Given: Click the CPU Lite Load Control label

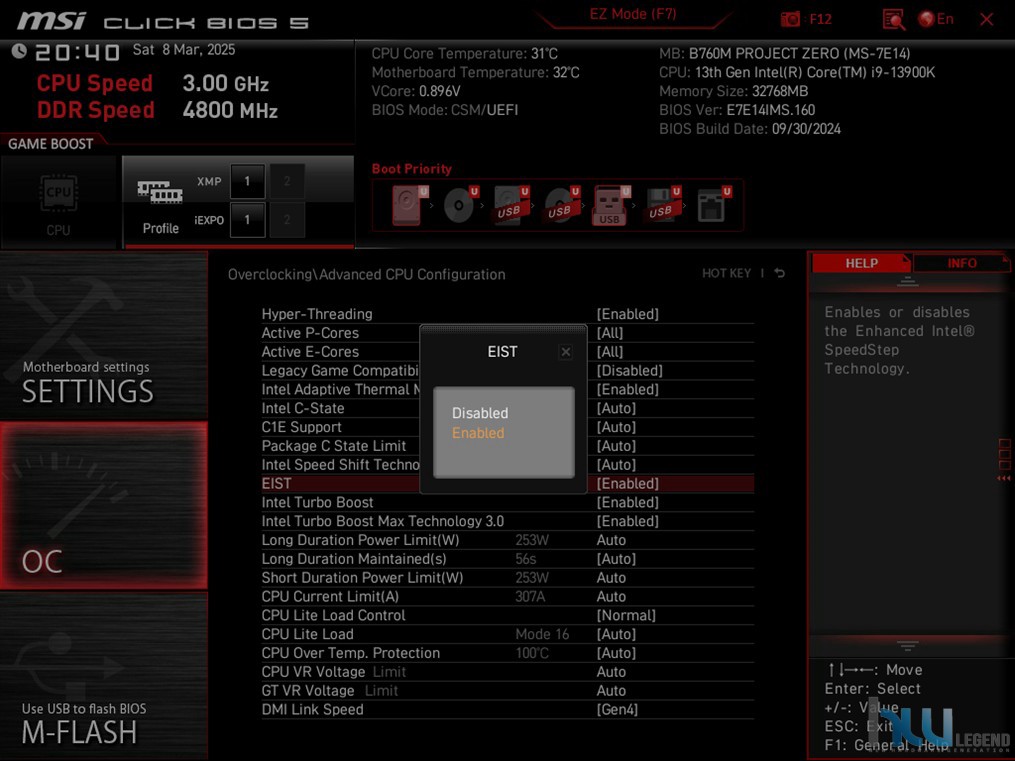Looking at the screenshot, I should (x=333, y=615).
